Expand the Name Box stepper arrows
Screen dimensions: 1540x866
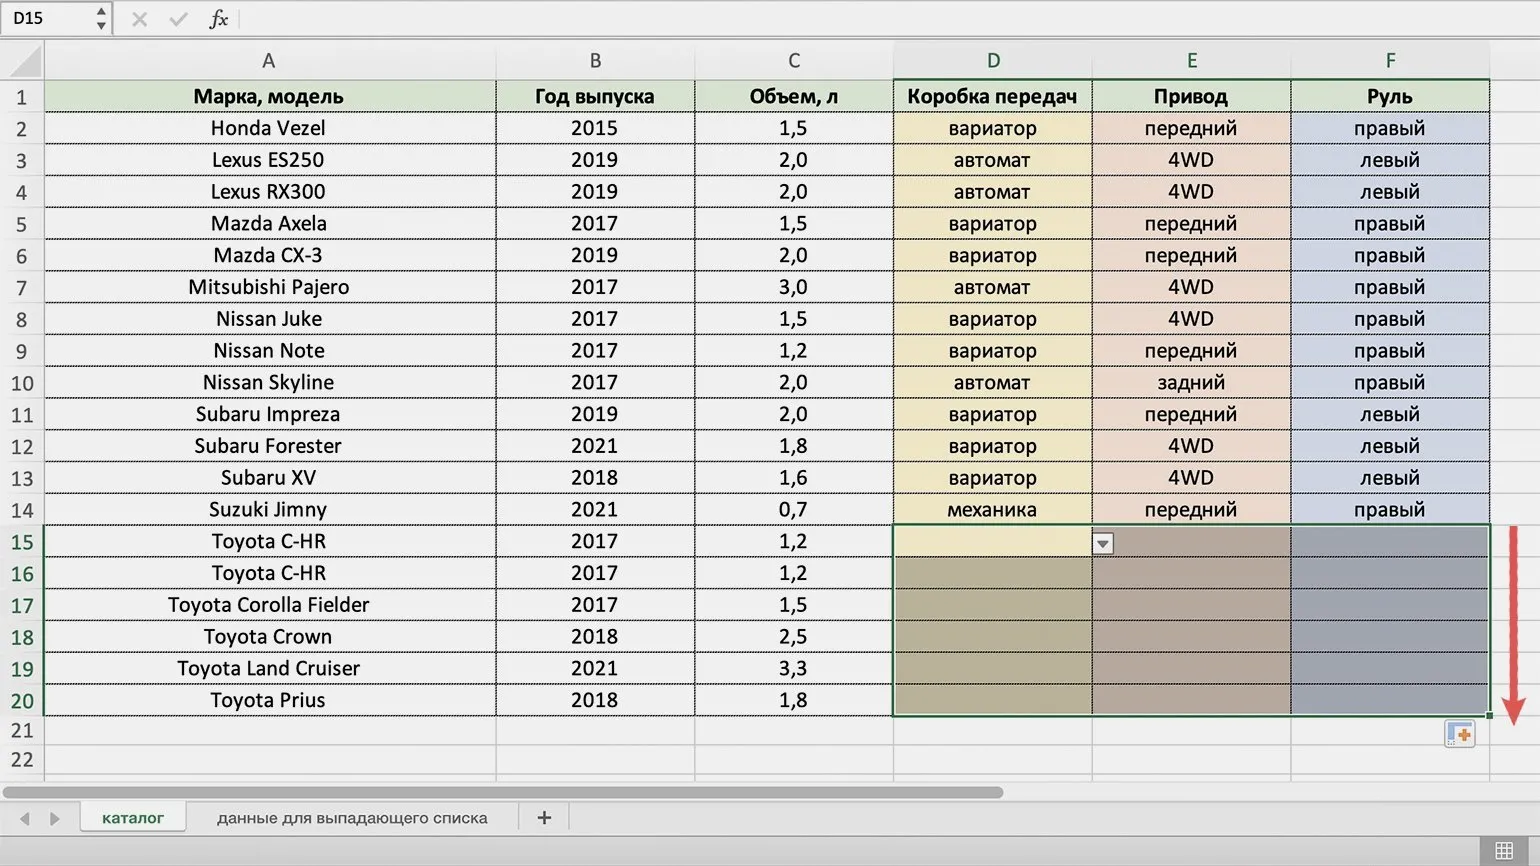pos(101,19)
